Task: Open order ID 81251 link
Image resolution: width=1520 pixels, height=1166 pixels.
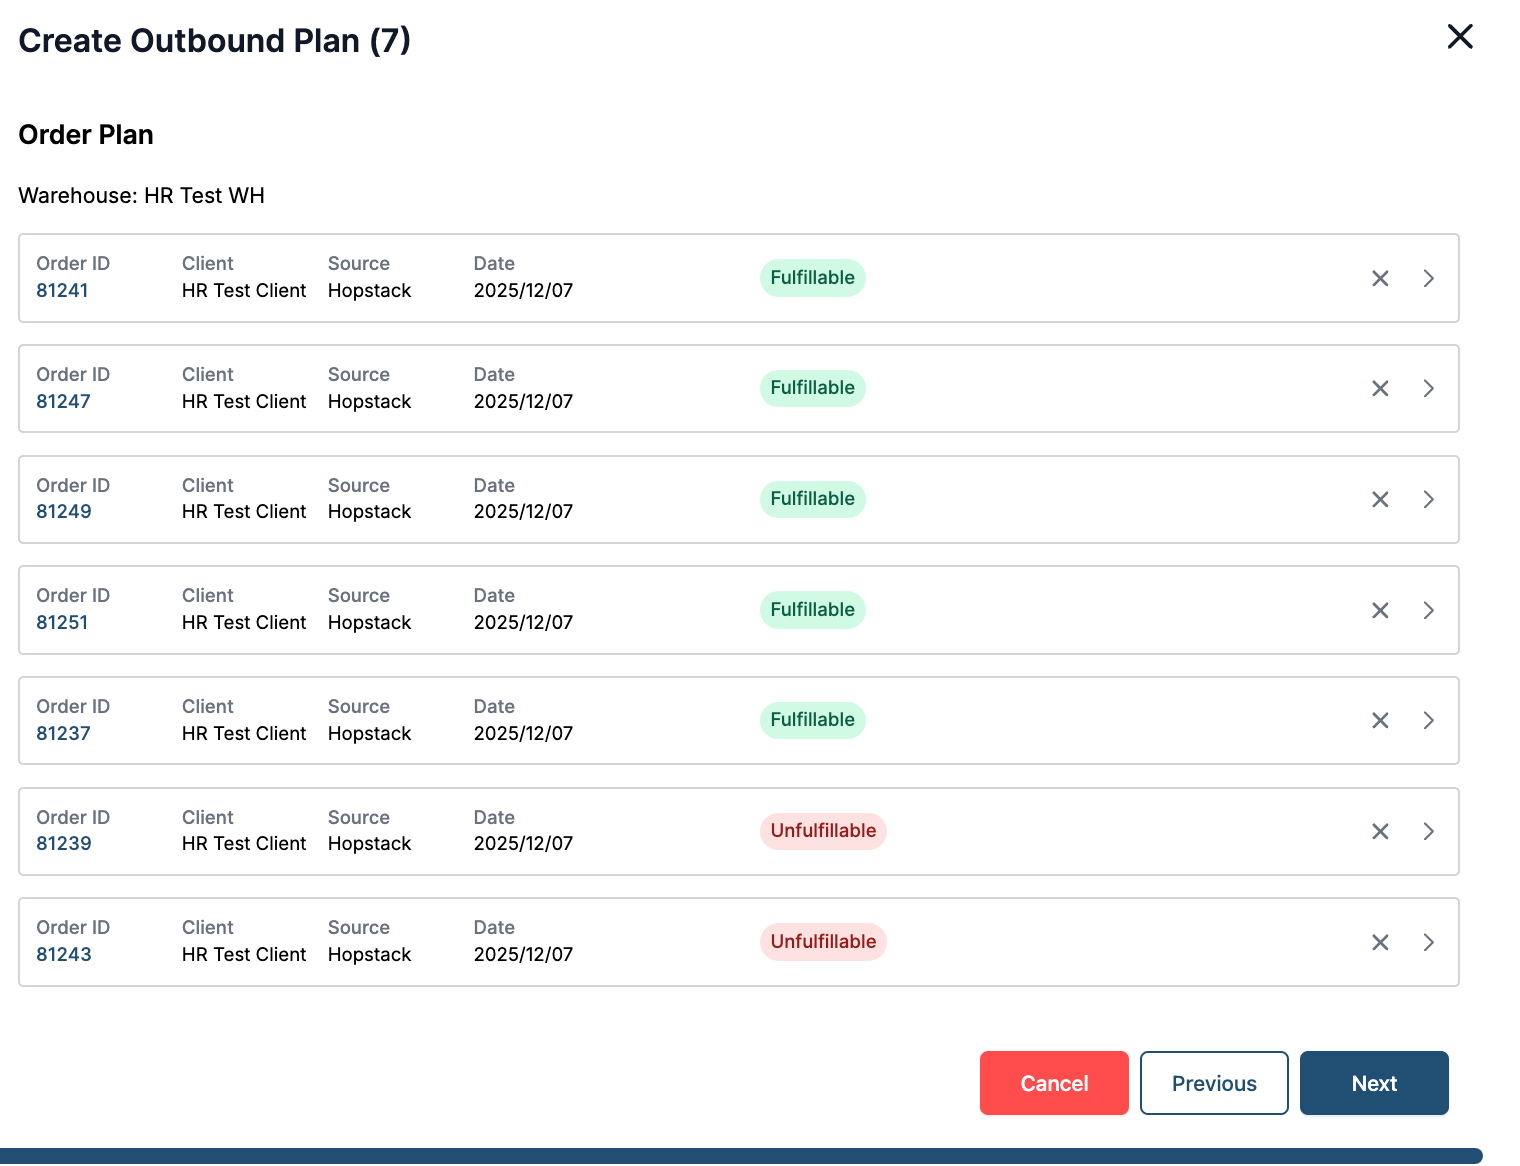Action: 62,623
